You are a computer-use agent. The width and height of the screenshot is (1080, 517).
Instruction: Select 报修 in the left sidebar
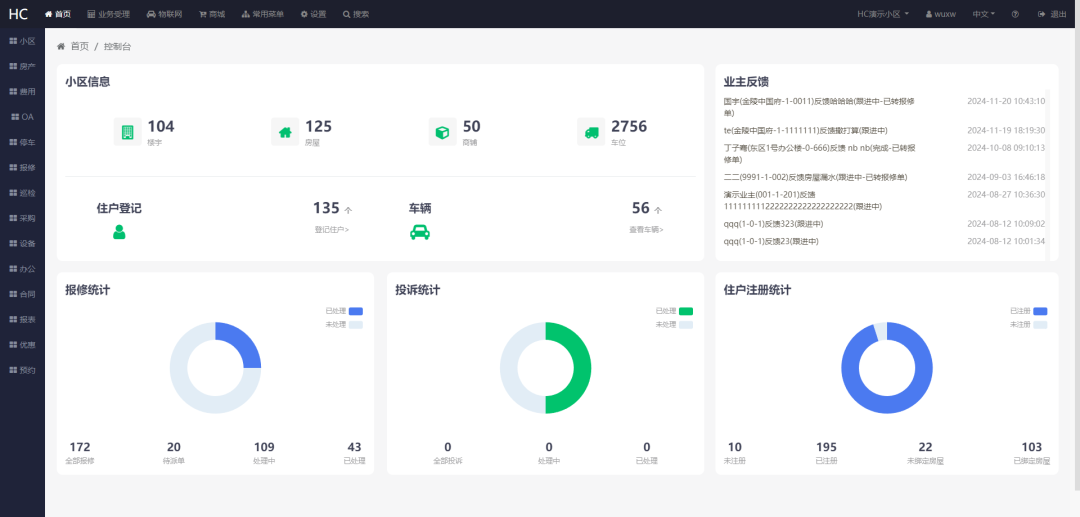pos(22,168)
